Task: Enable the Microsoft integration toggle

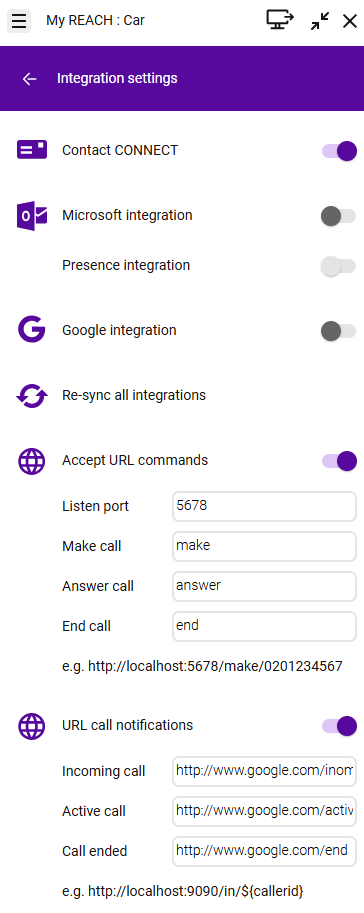Action: pyautogui.click(x=338, y=216)
